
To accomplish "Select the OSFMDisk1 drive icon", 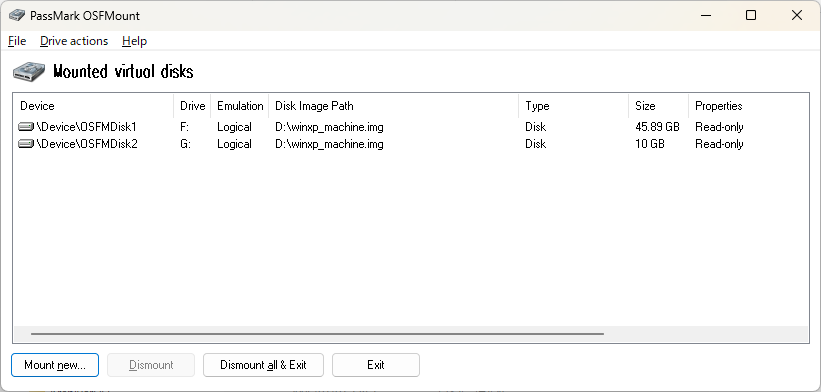I will pos(26,127).
